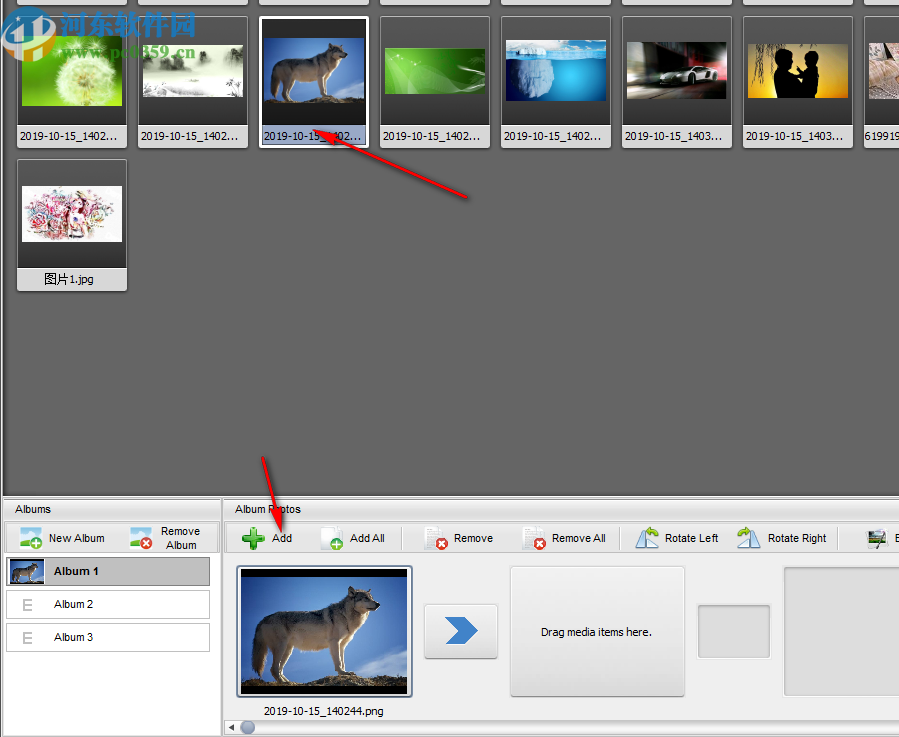
Task: Click the green plus Add icon
Action: pos(253,538)
